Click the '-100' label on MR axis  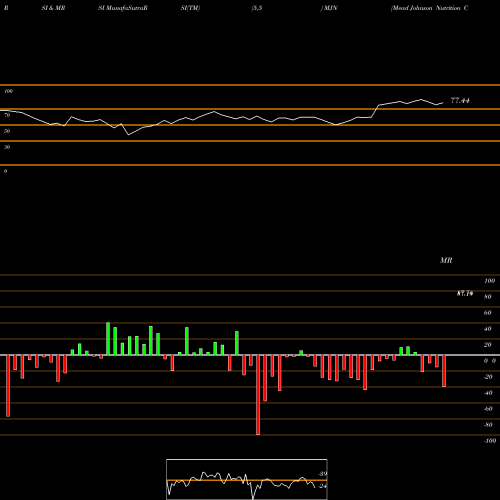point(490,441)
